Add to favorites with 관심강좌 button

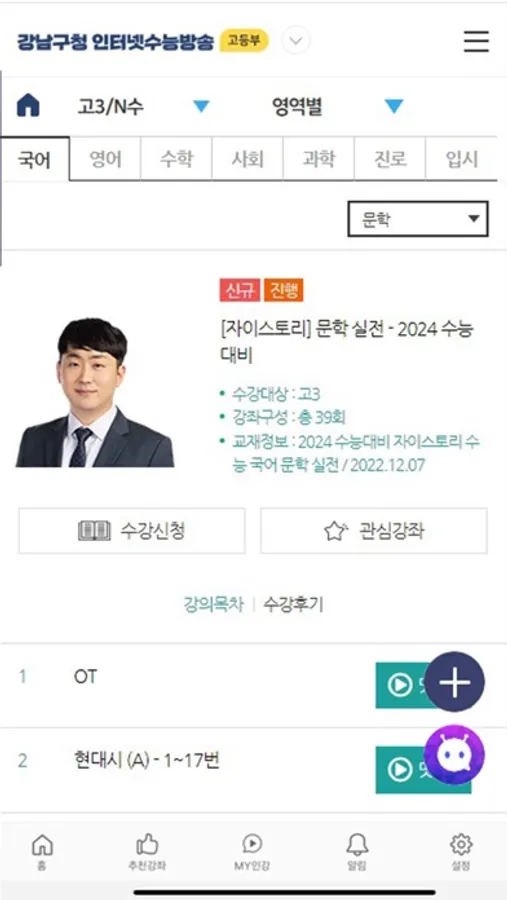click(374, 531)
